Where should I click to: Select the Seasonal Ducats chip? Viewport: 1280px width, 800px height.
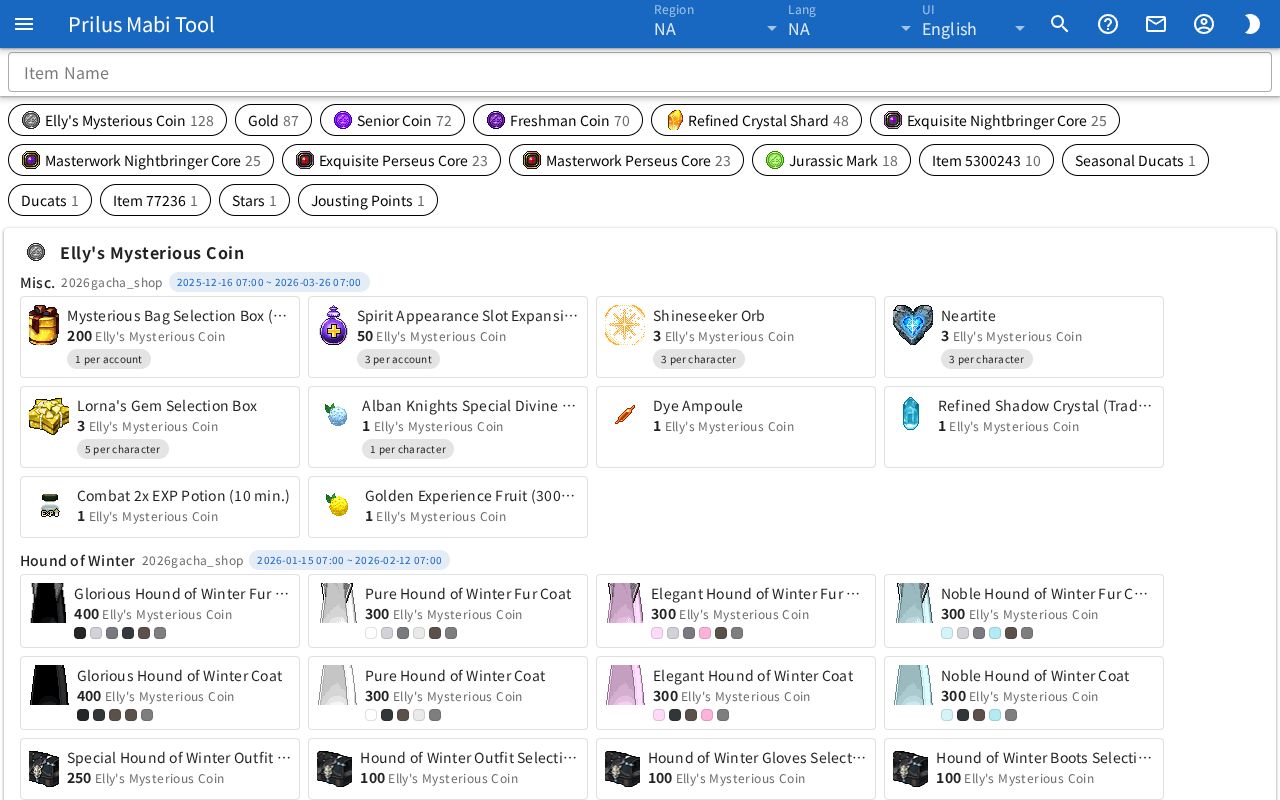click(x=1135, y=161)
